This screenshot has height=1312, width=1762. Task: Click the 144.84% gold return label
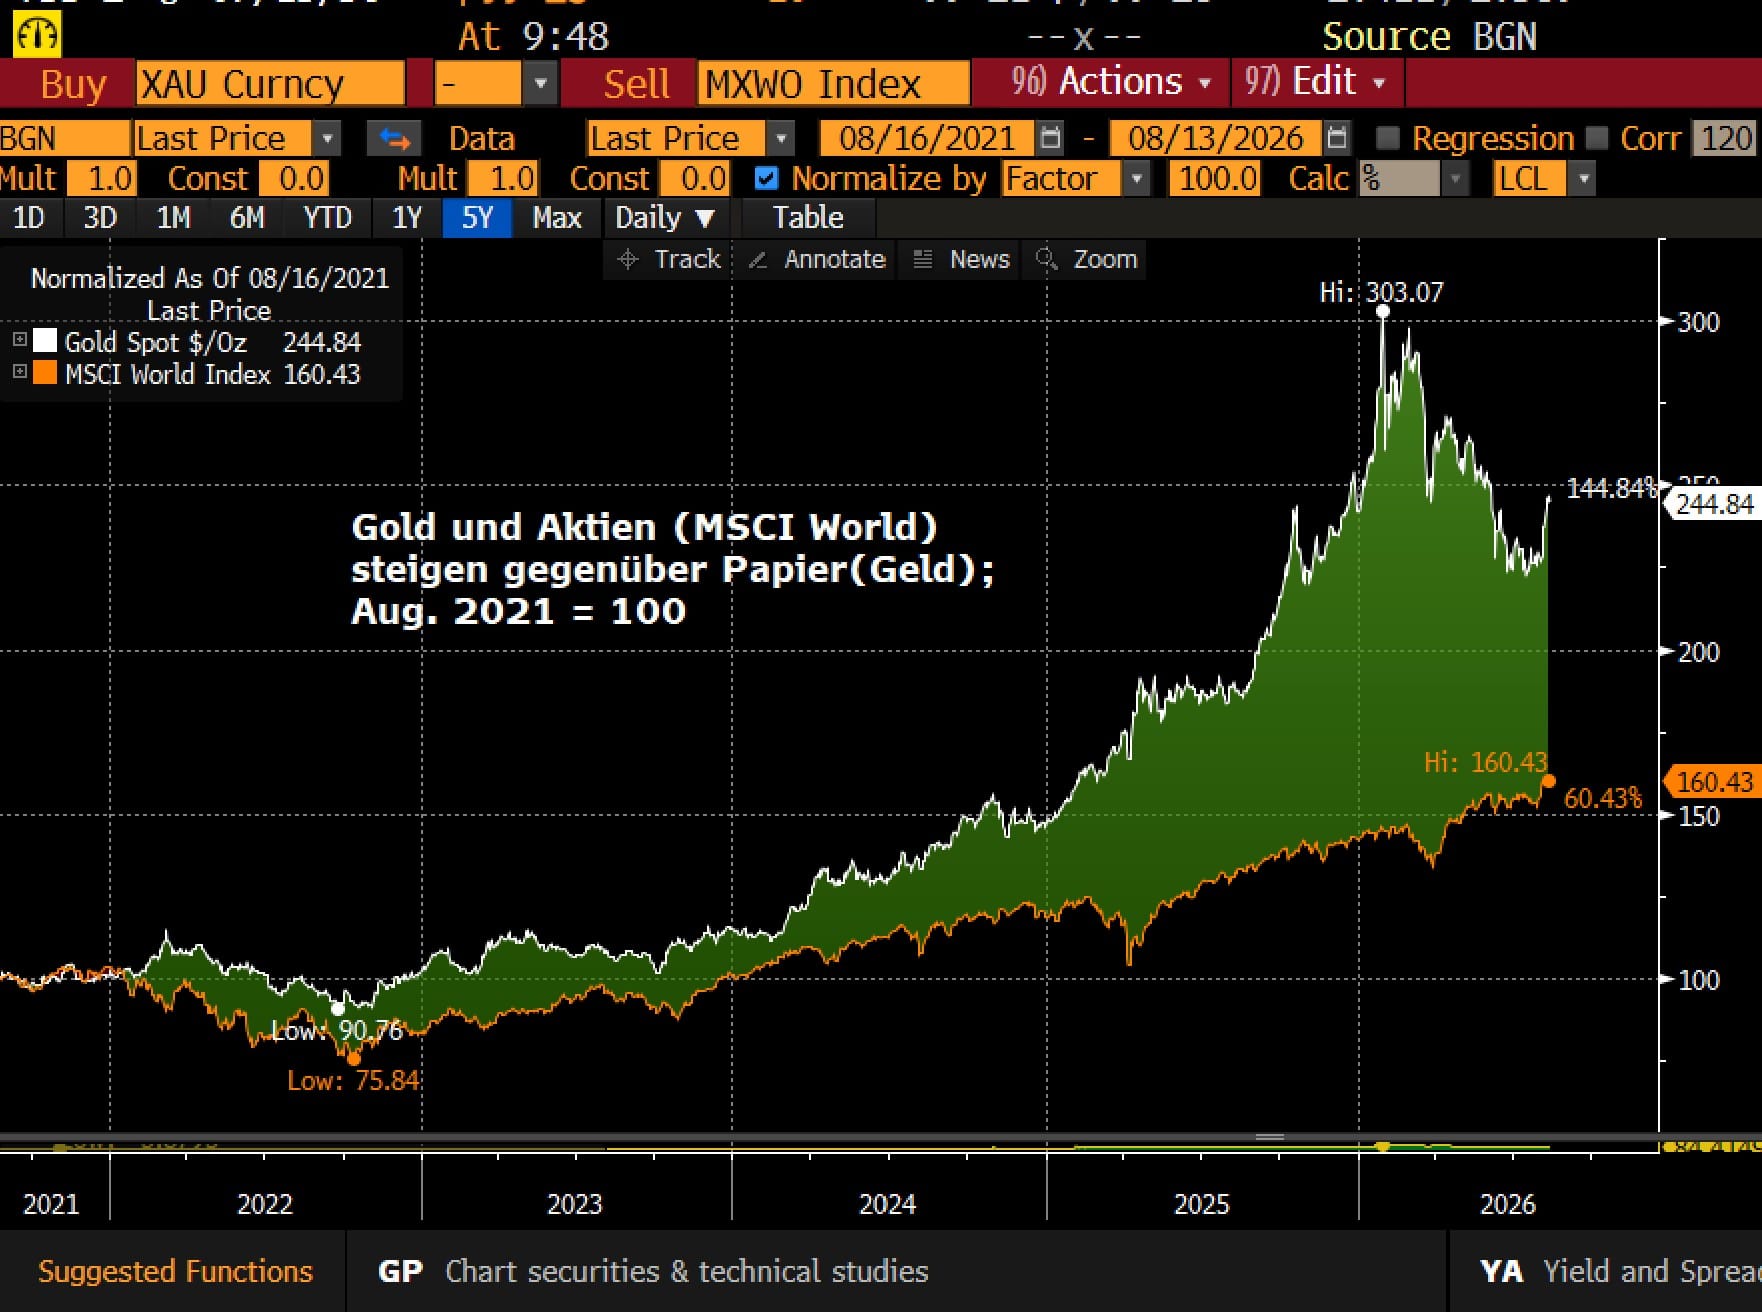(1611, 488)
